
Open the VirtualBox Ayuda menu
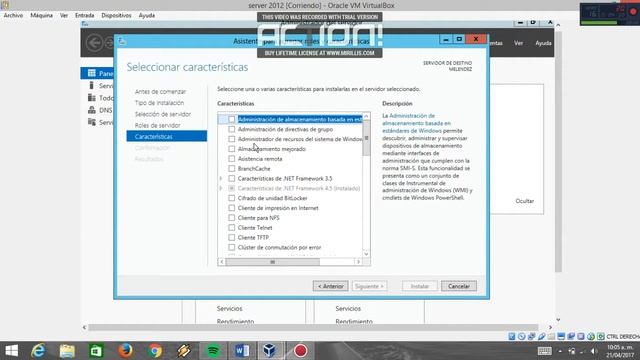coord(147,15)
